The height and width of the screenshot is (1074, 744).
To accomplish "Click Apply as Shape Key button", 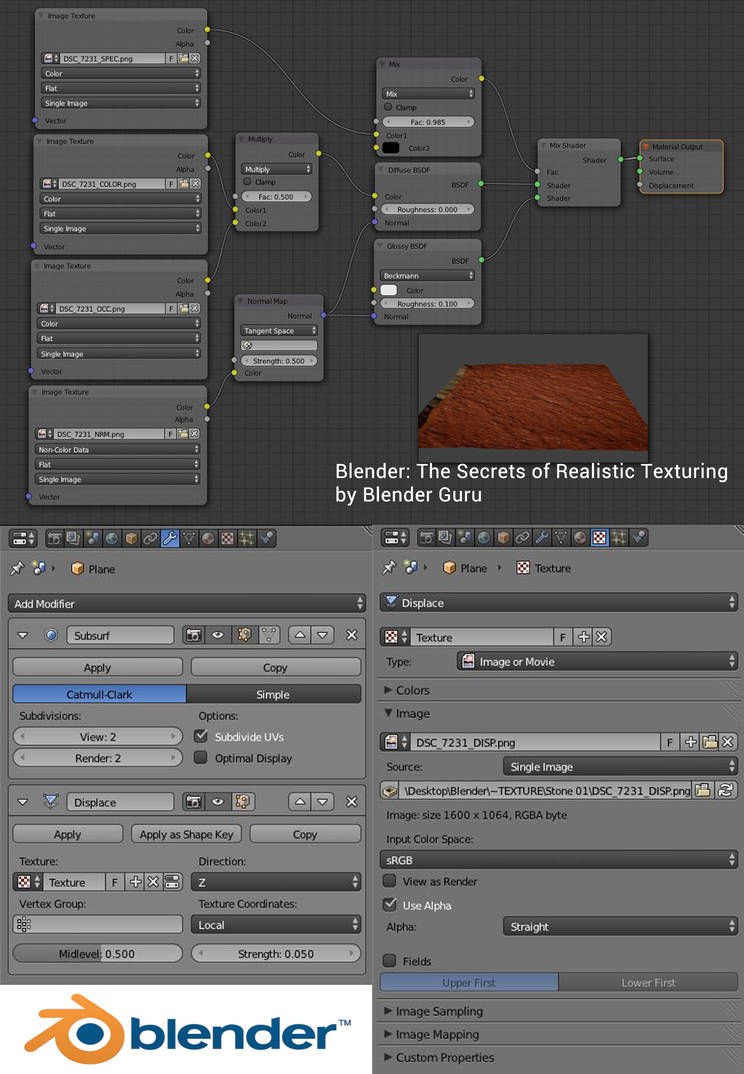I will click(186, 834).
